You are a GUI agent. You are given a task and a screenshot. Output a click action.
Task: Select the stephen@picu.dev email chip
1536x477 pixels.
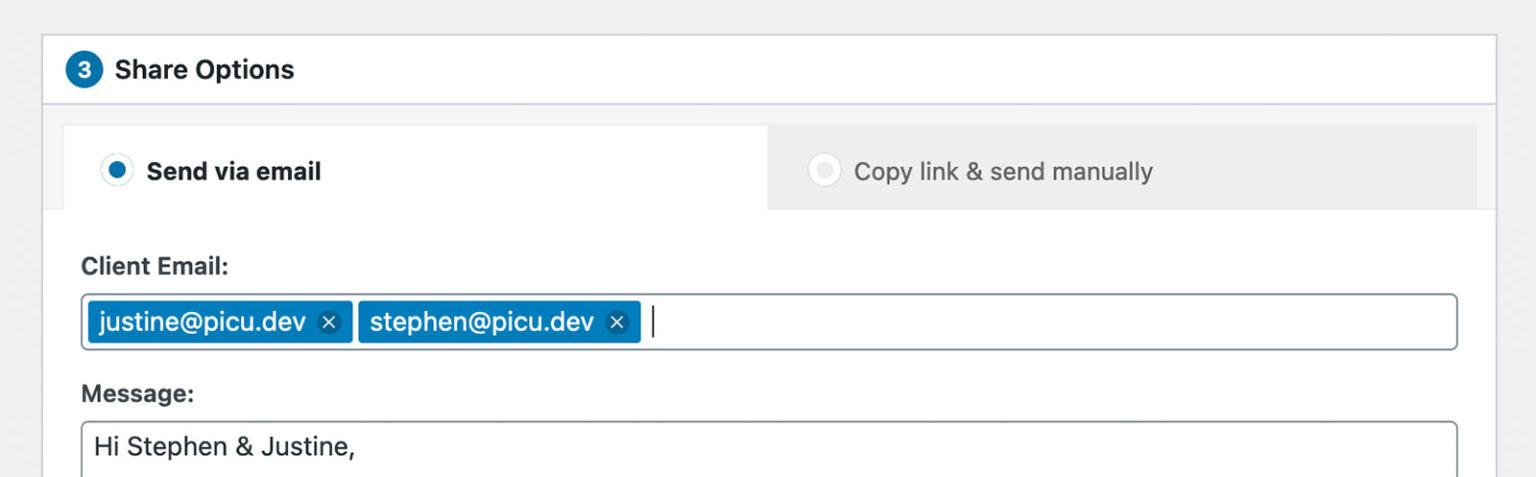tap(481, 322)
